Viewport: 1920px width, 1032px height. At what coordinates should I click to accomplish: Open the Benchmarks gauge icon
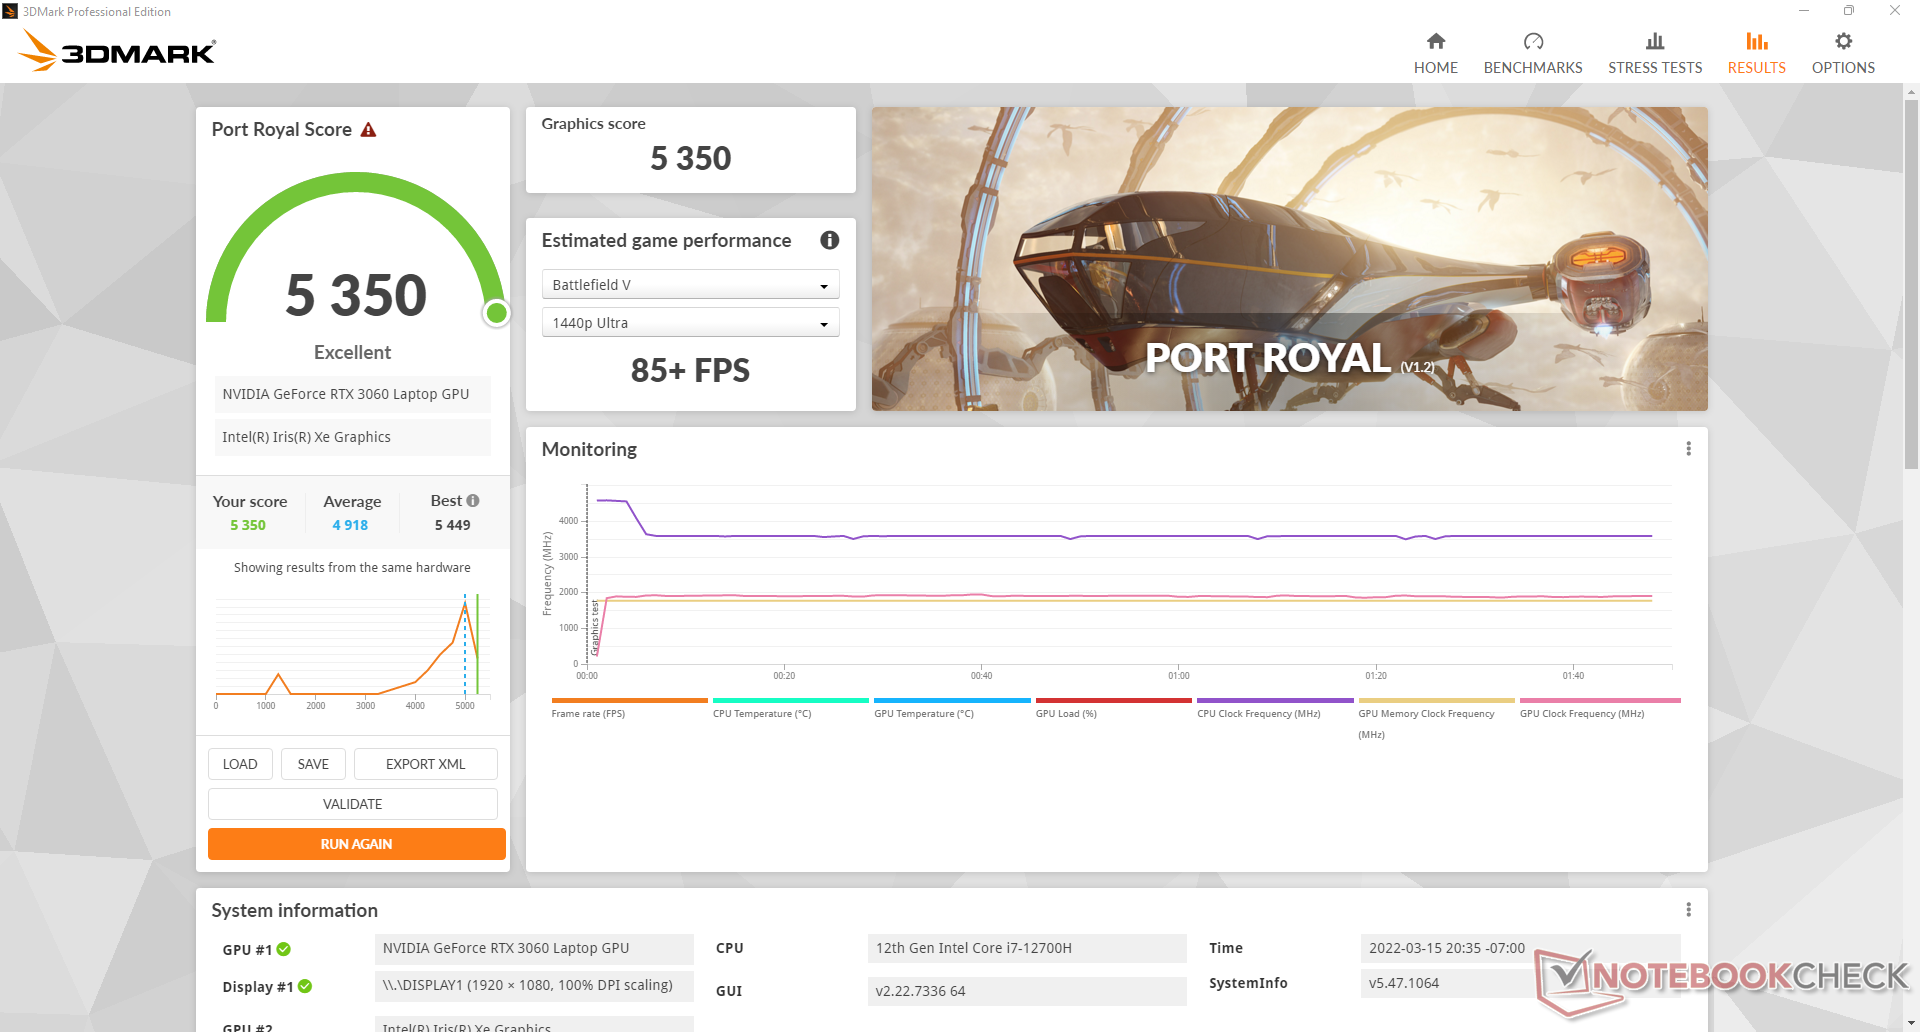(x=1533, y=41)
